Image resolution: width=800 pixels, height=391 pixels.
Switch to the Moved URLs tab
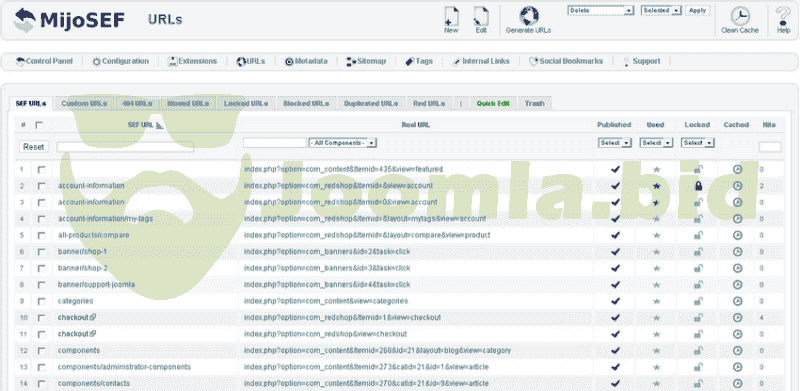click(x=188, y=104)
